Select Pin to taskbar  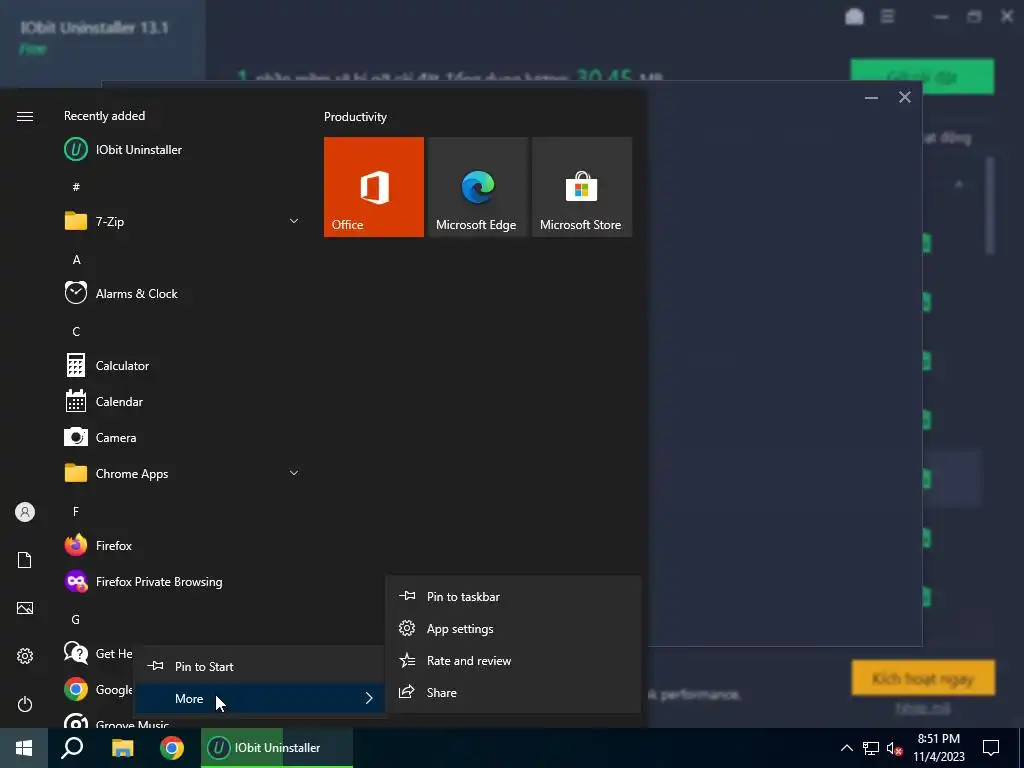[x=513, y=596]
